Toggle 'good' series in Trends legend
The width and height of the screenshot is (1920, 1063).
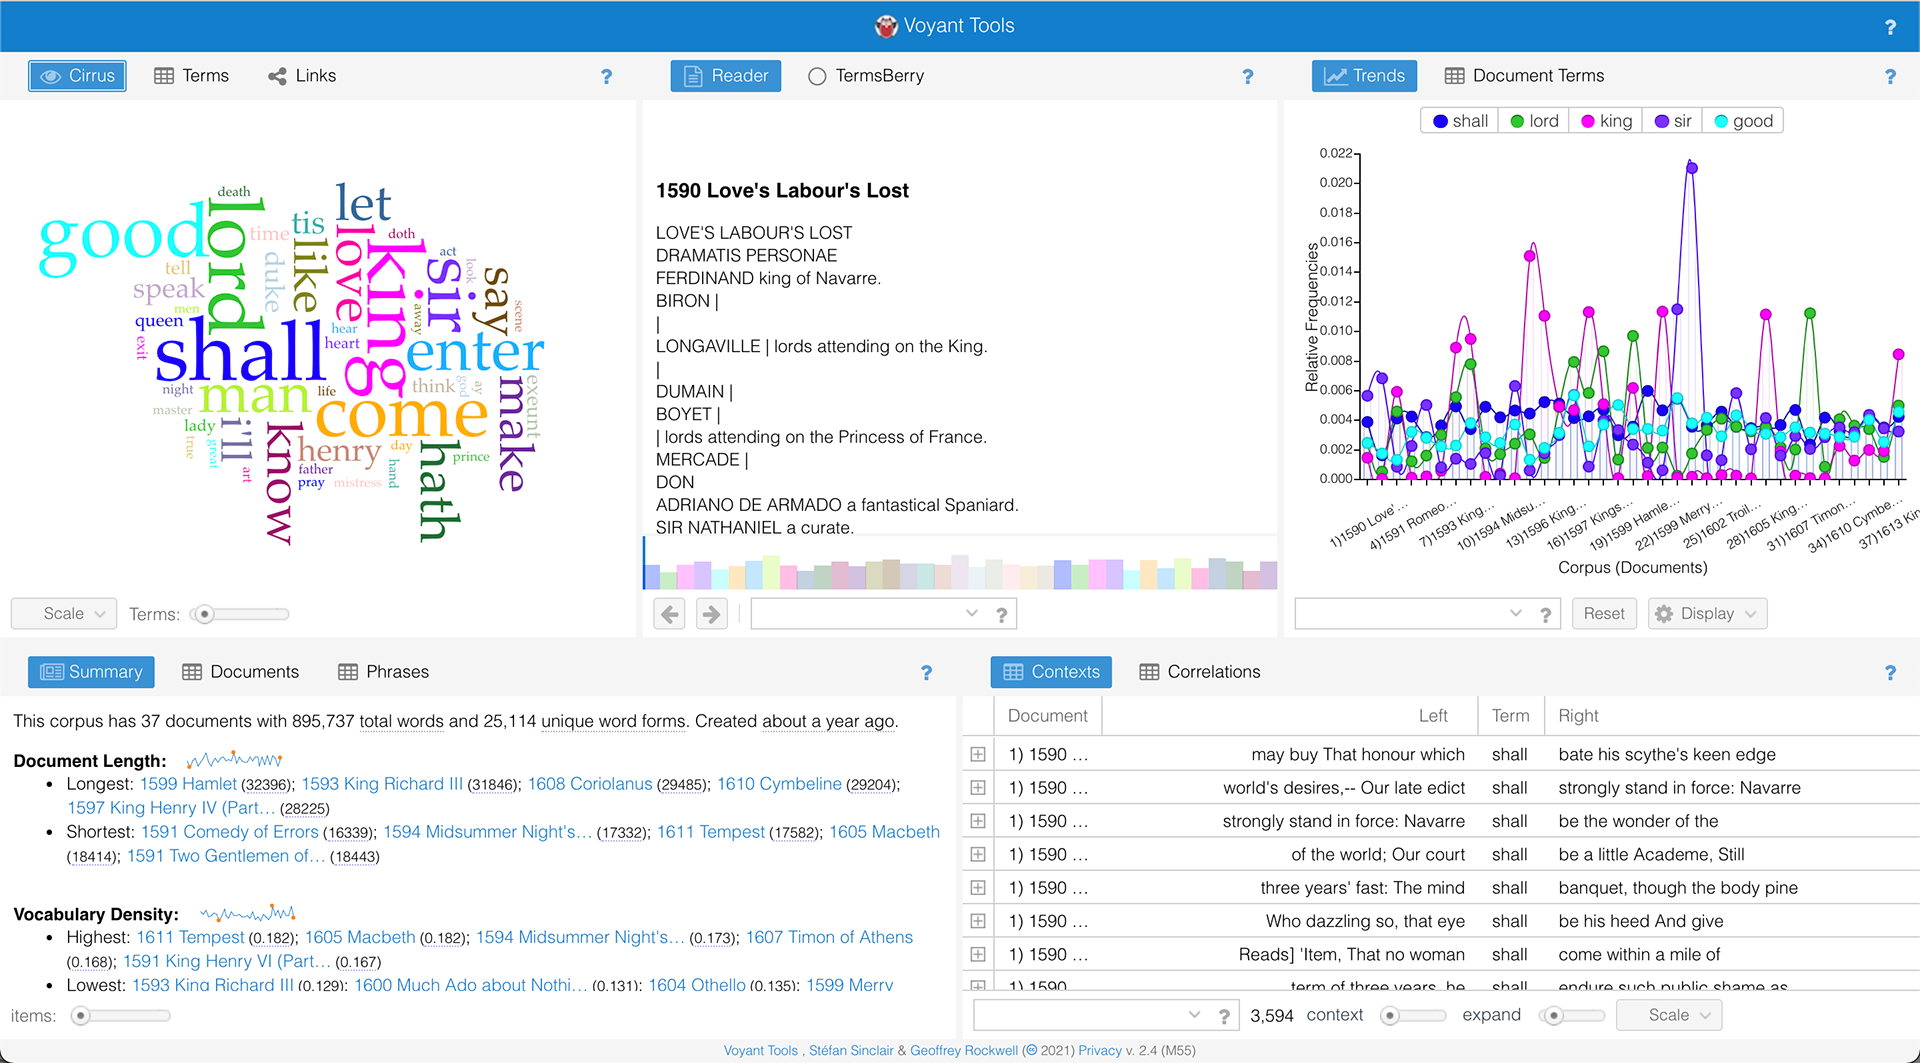click(1744, 121)
